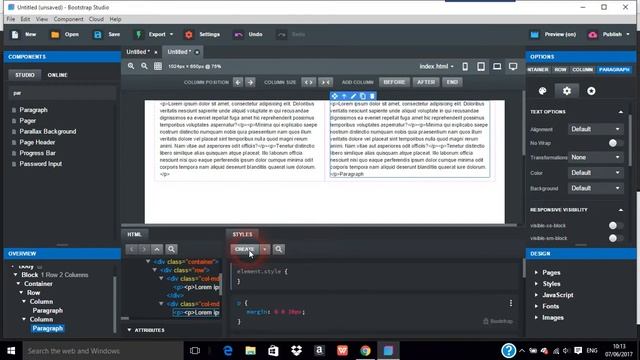Viewport: 640px width, 360px height.
Task: Decrease column size with shrink arrows
Action: point(326,82)
